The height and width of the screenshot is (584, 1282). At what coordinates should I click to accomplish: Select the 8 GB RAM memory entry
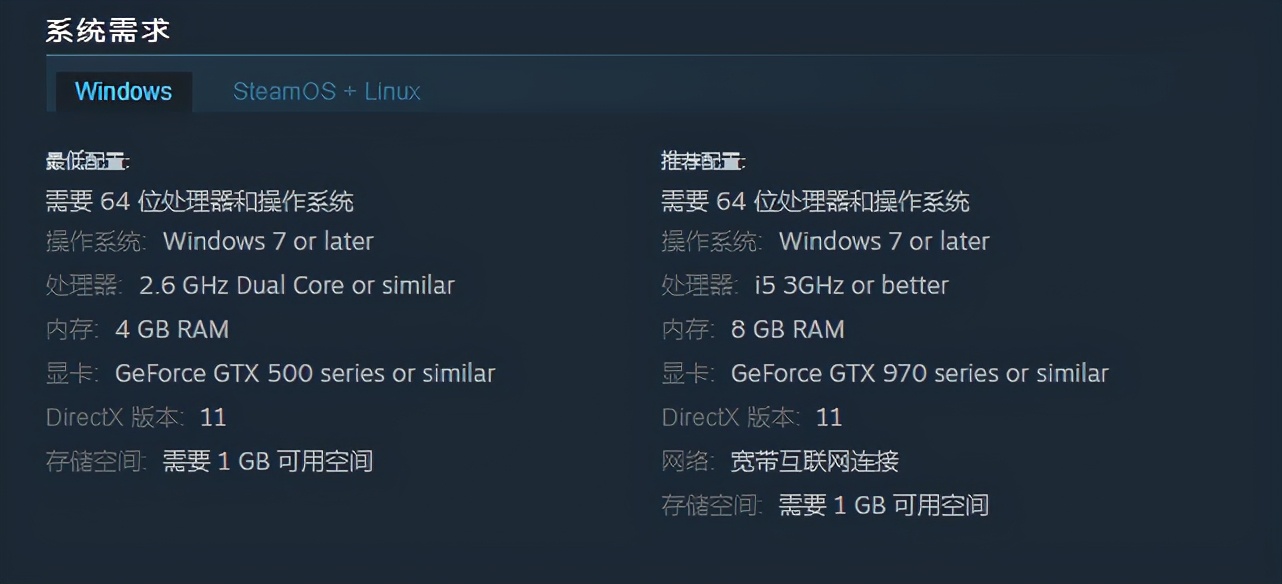[753, 329]
